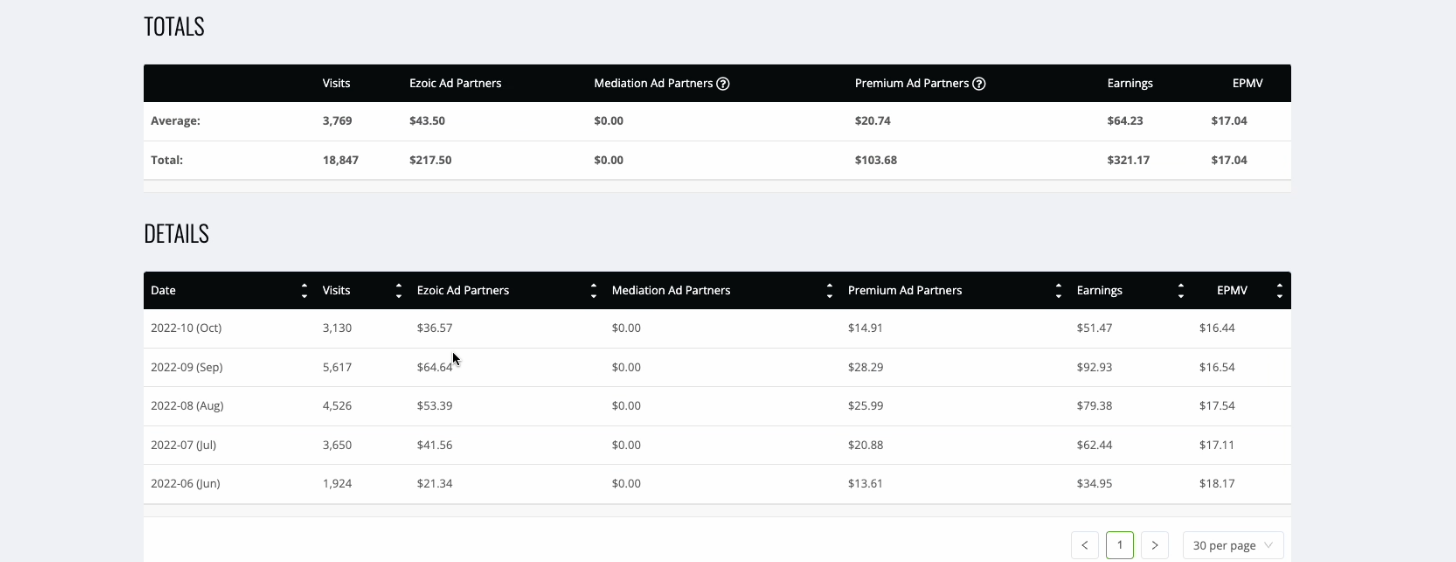Click visits value 5,617
This screenshot has width=1456, height=562.
(x=337, y=367)
